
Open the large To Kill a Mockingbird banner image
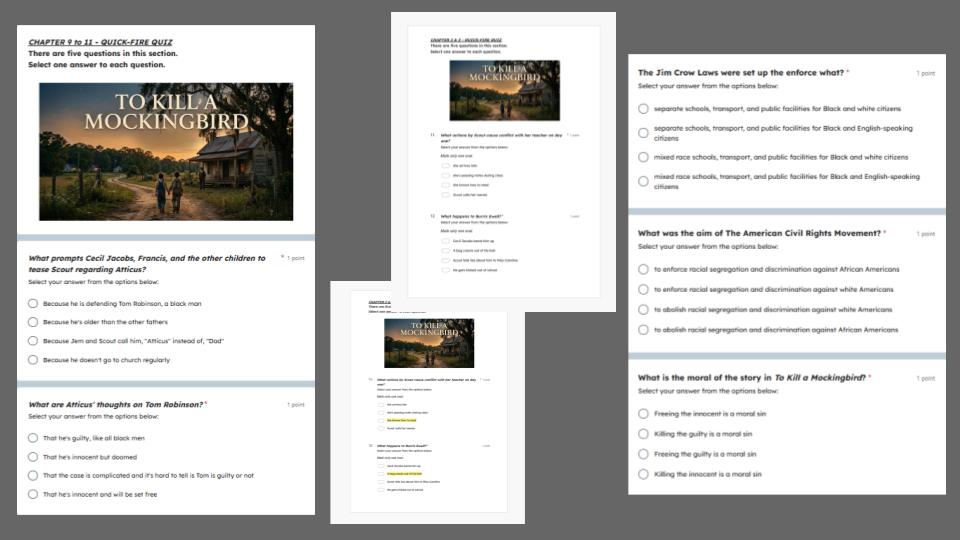click(x=166, y=152)
